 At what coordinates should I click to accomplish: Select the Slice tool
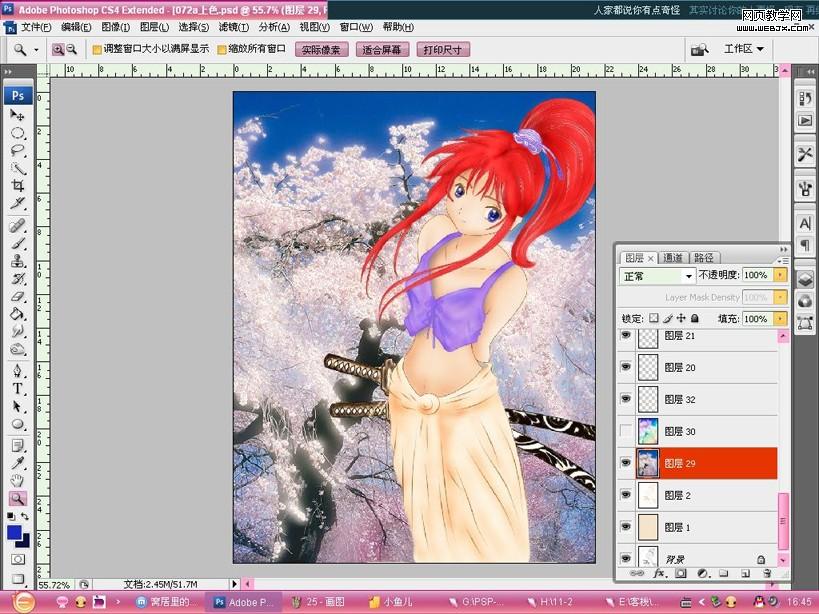point(17,203)
